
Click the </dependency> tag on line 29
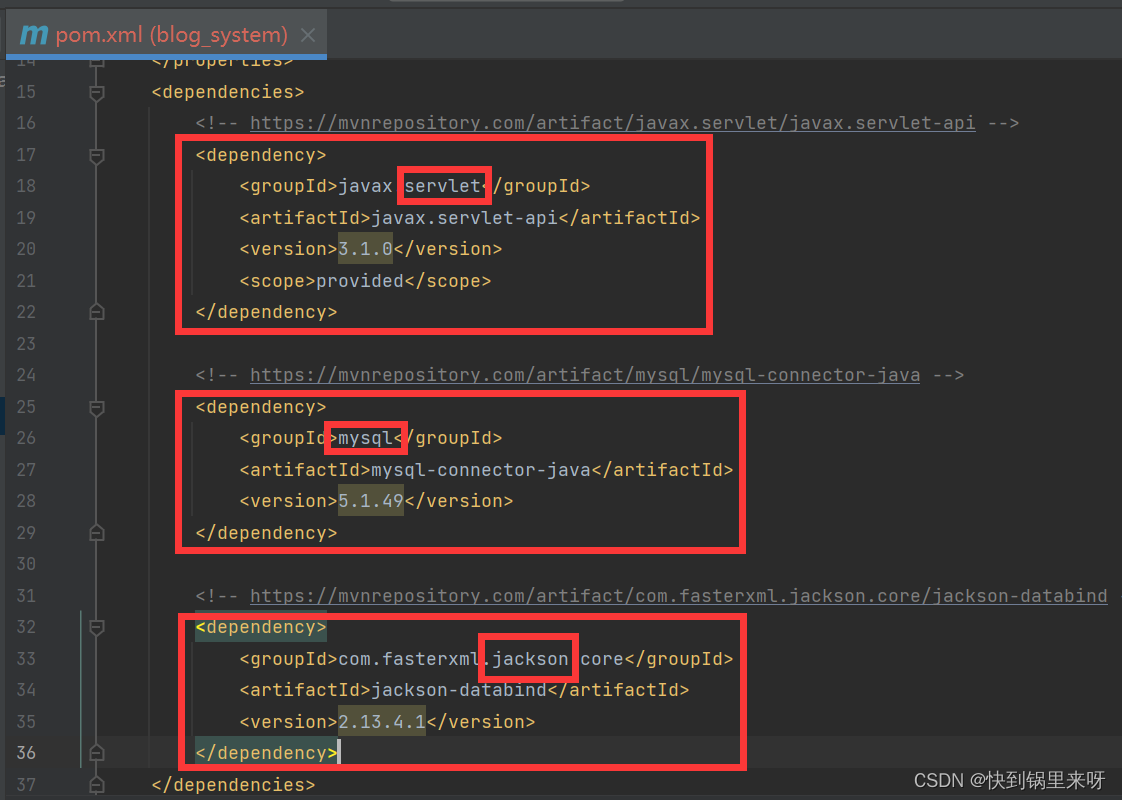coord(266,533)
